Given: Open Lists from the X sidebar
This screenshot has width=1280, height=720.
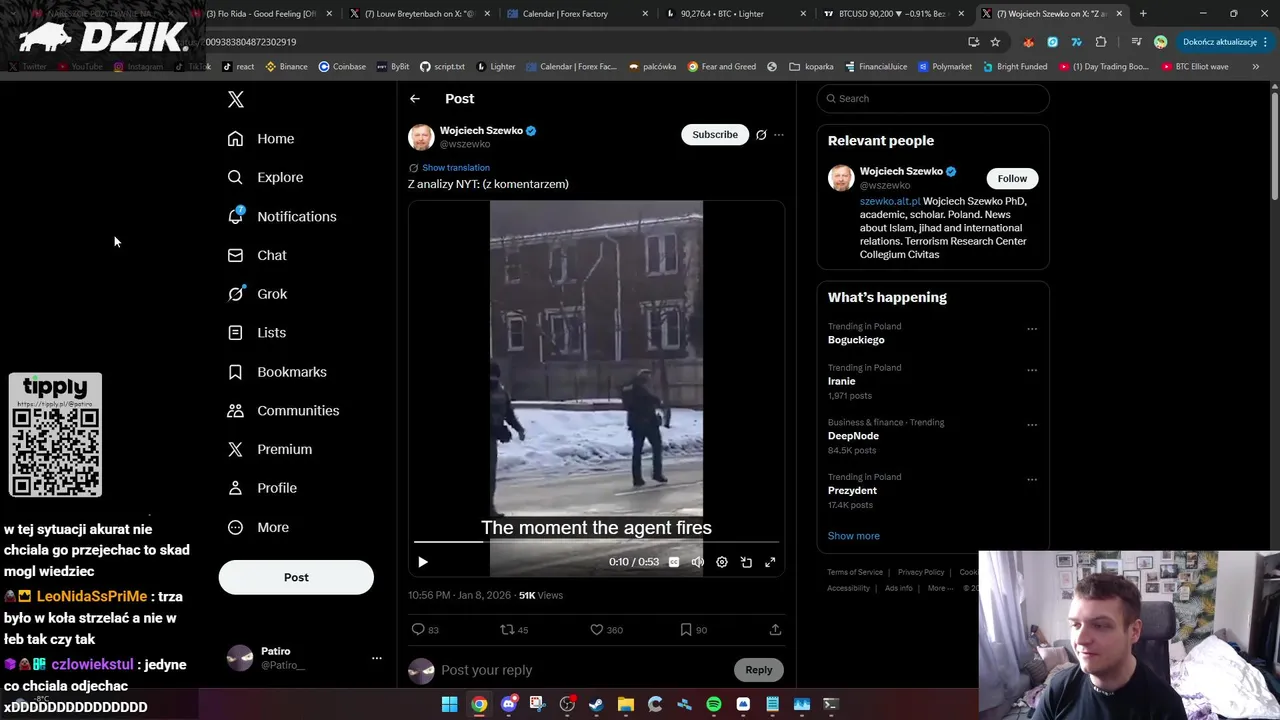Looking at the screenshot, I should [257, 333].
